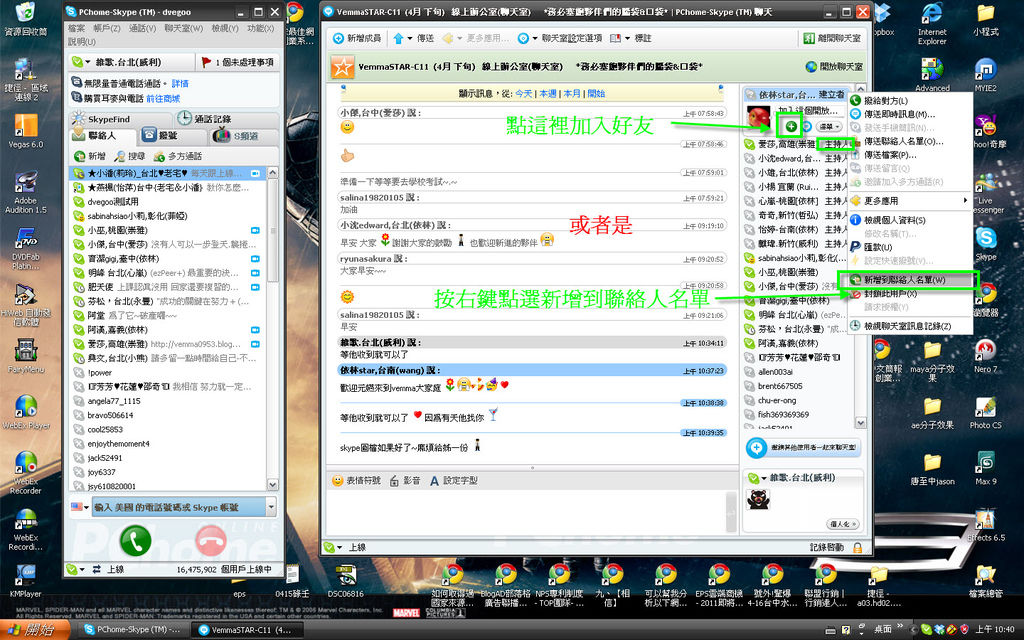Open Skype desktop shortcut icon
Screen dimensions: 1024x640
[985, 243]
